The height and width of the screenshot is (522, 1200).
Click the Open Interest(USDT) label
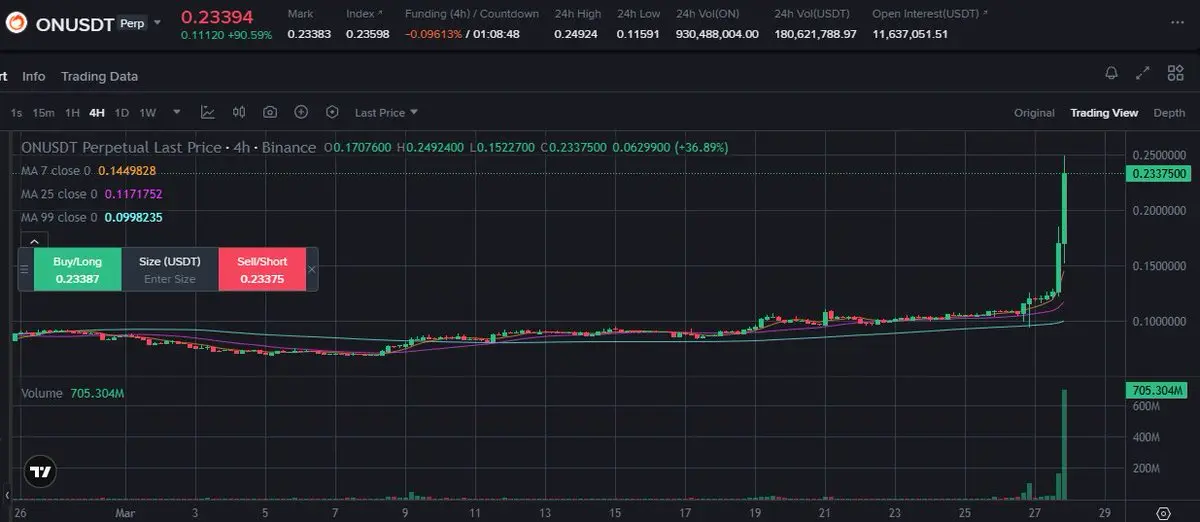(x=930, y=14)
